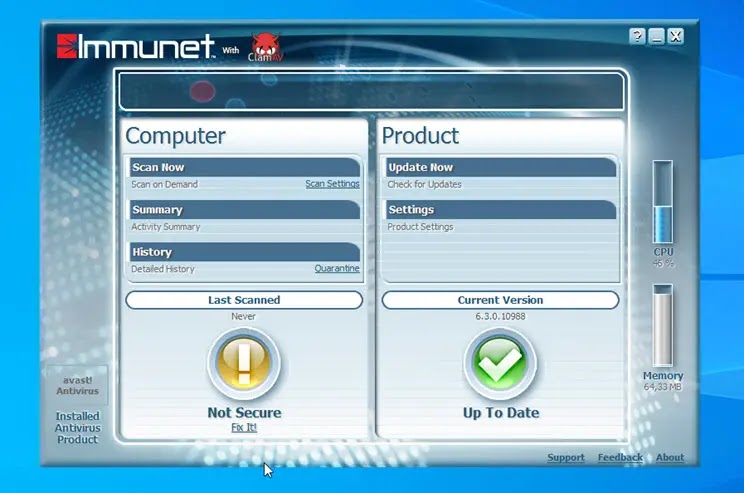
Task: Open the Feedback link
Action: coord(620,457)
